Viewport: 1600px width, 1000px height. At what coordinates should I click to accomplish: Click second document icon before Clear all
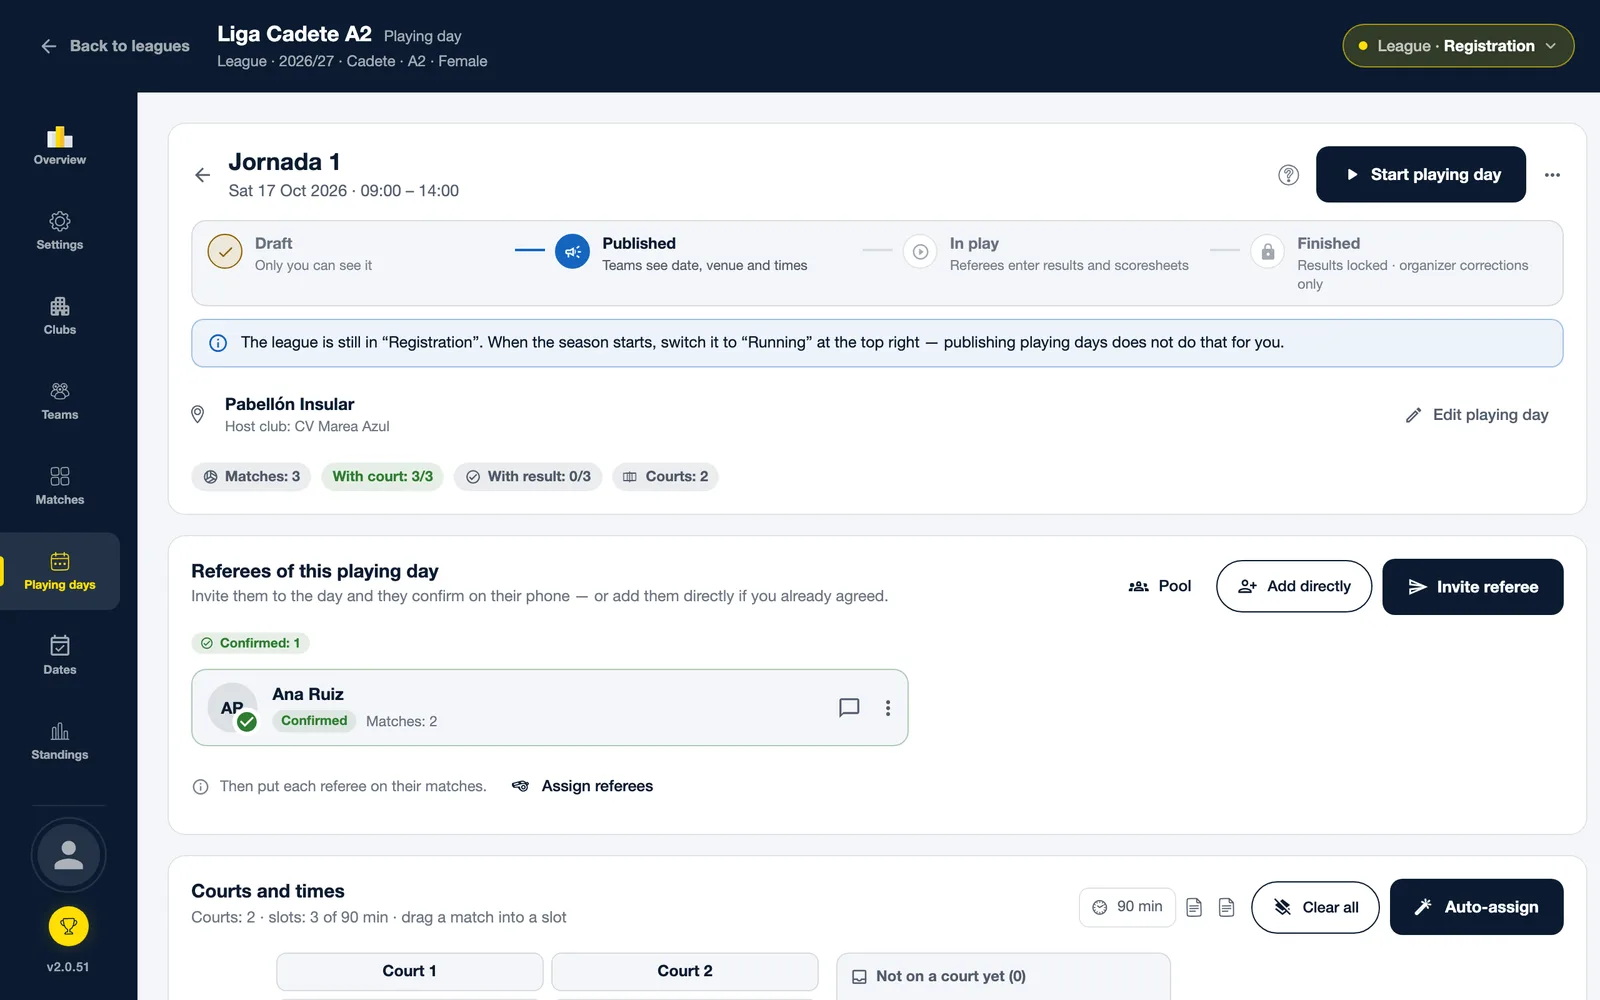pos(1226,907)
